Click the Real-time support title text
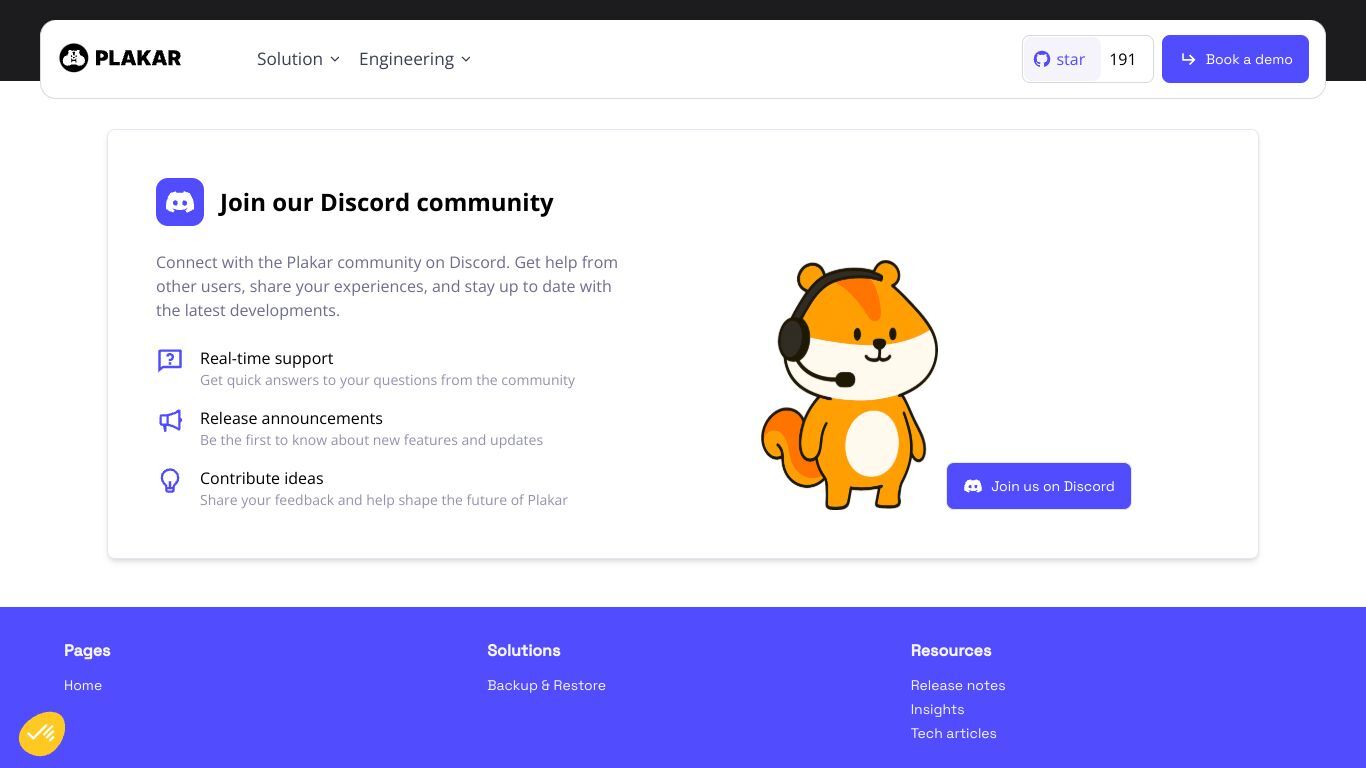 266,358
